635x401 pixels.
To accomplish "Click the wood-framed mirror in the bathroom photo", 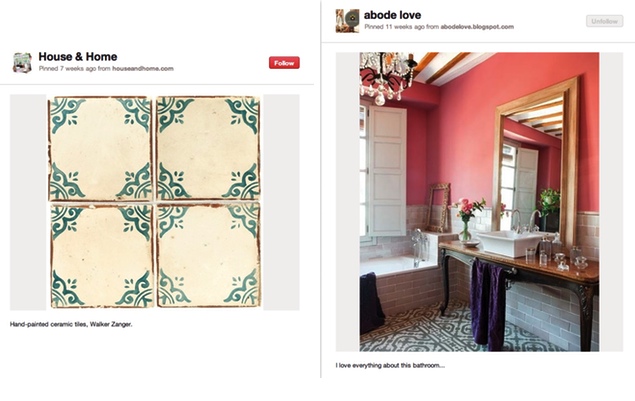I will (x=536, y=162).
